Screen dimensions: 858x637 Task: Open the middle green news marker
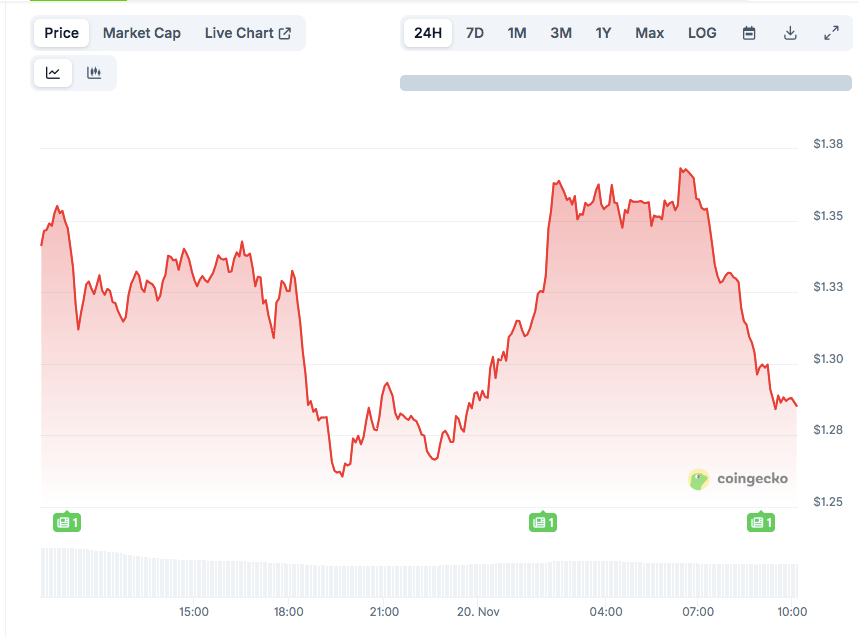542,521
